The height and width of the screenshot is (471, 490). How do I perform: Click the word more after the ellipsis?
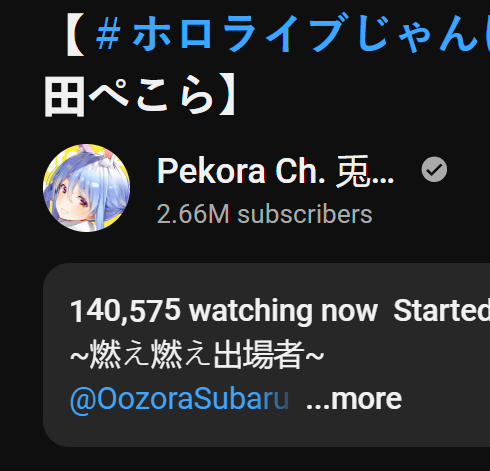coord(366,399)
